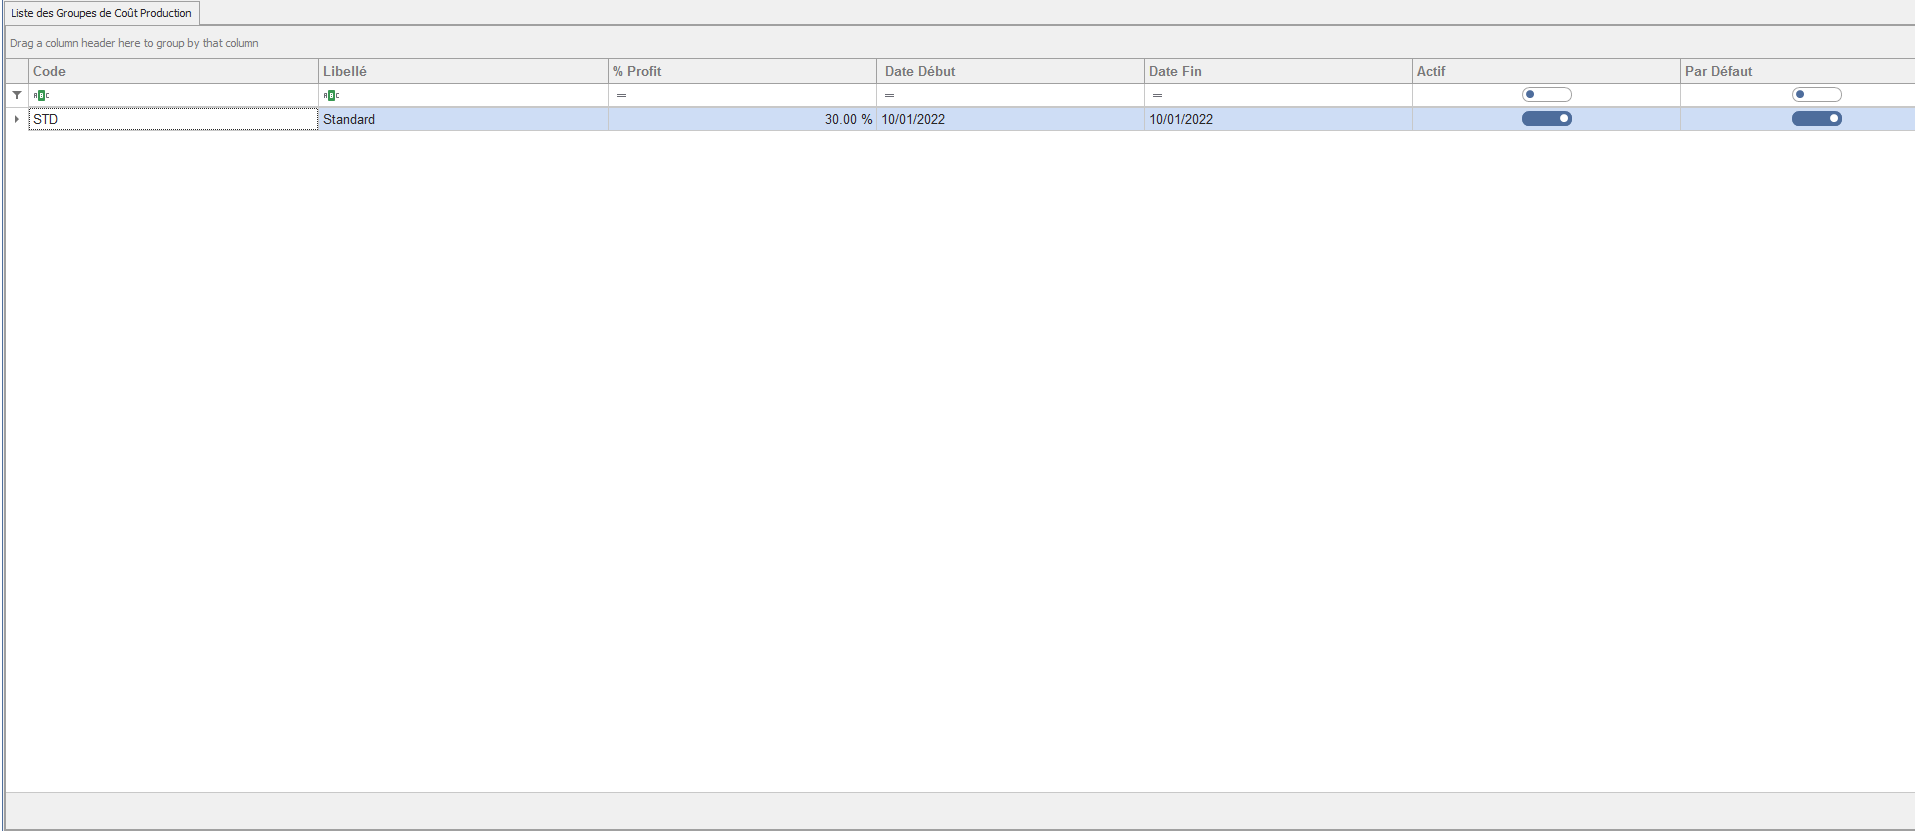Open the Code filter condition ABC icon
Screen dimensions: 1918x834
tap(41, 95)
